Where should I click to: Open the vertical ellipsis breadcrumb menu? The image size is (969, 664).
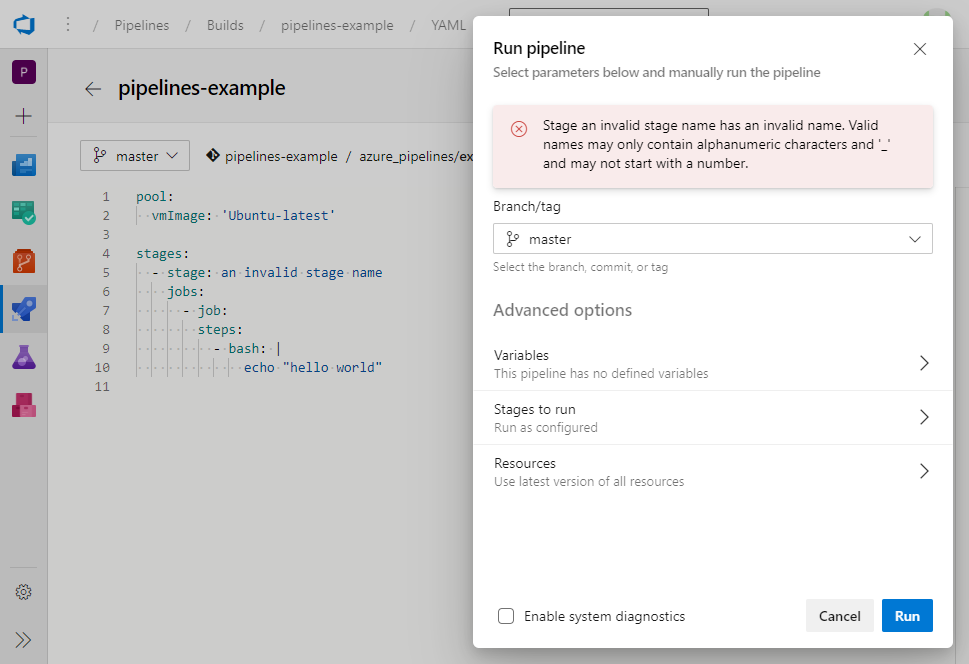tap(68, 25)
